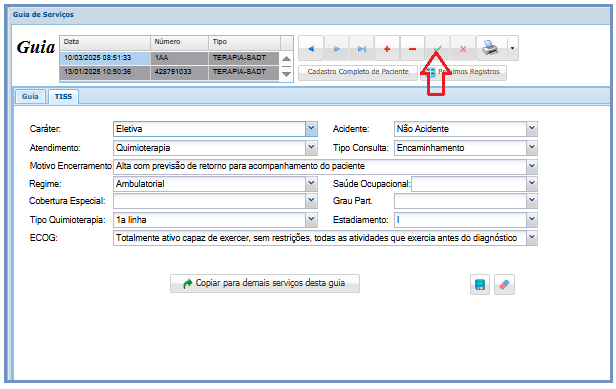Viewport: 616px width, 389px height.
Task: Open the Estadiamento dropdown
Action: (532, 220)
